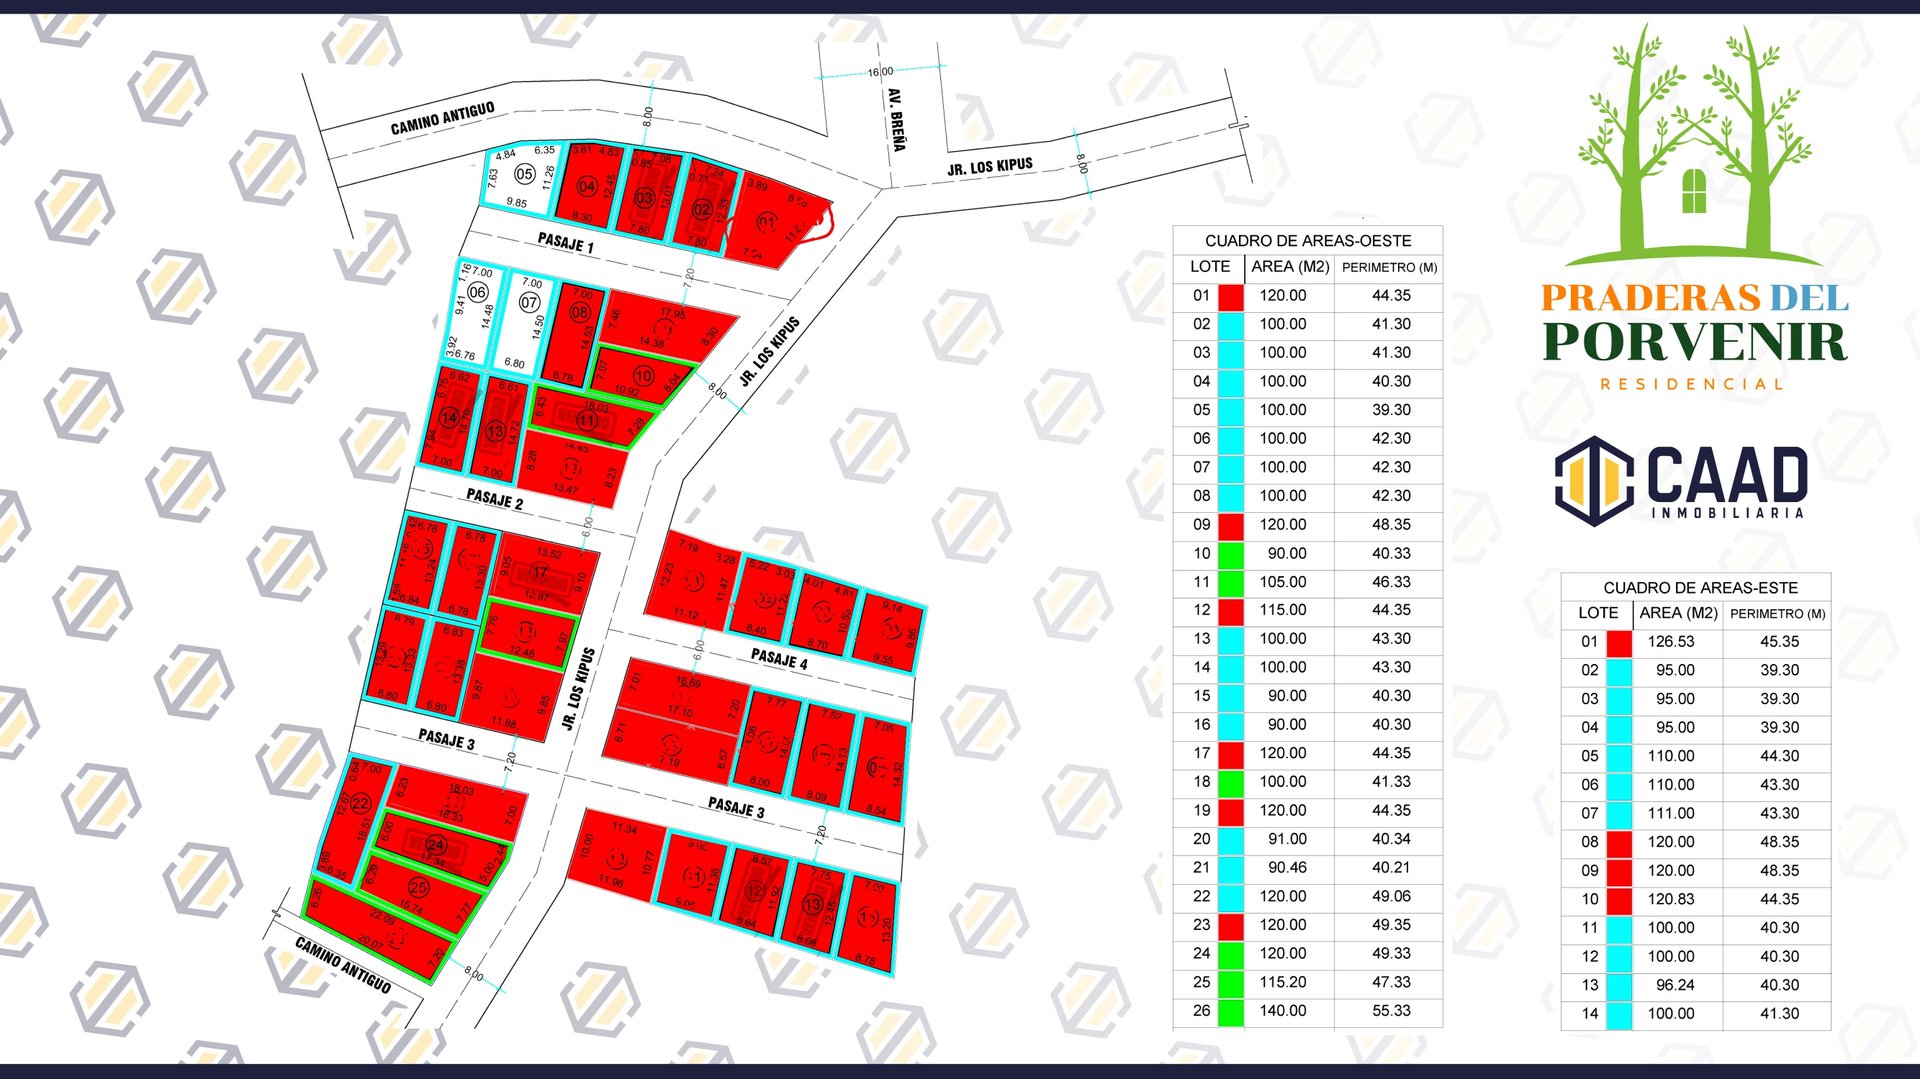Screen dimensions: 1920x1079
Task: Click the green swatch of Oeste lot 10
Action: point(1231,554)
